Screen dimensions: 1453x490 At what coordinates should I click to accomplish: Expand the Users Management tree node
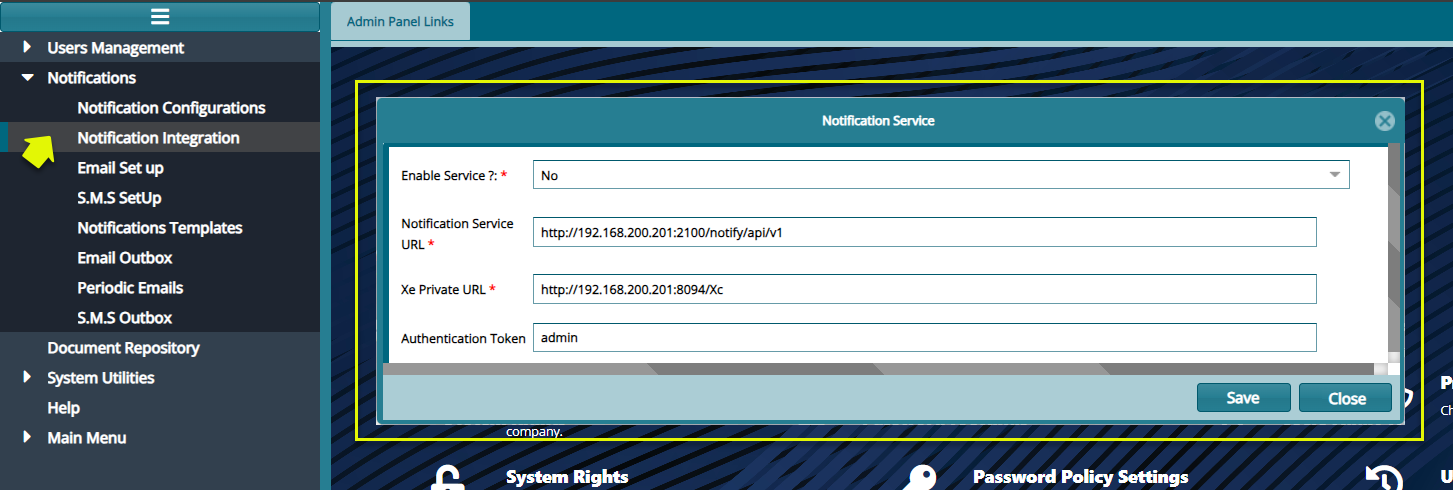pos(27,47)
